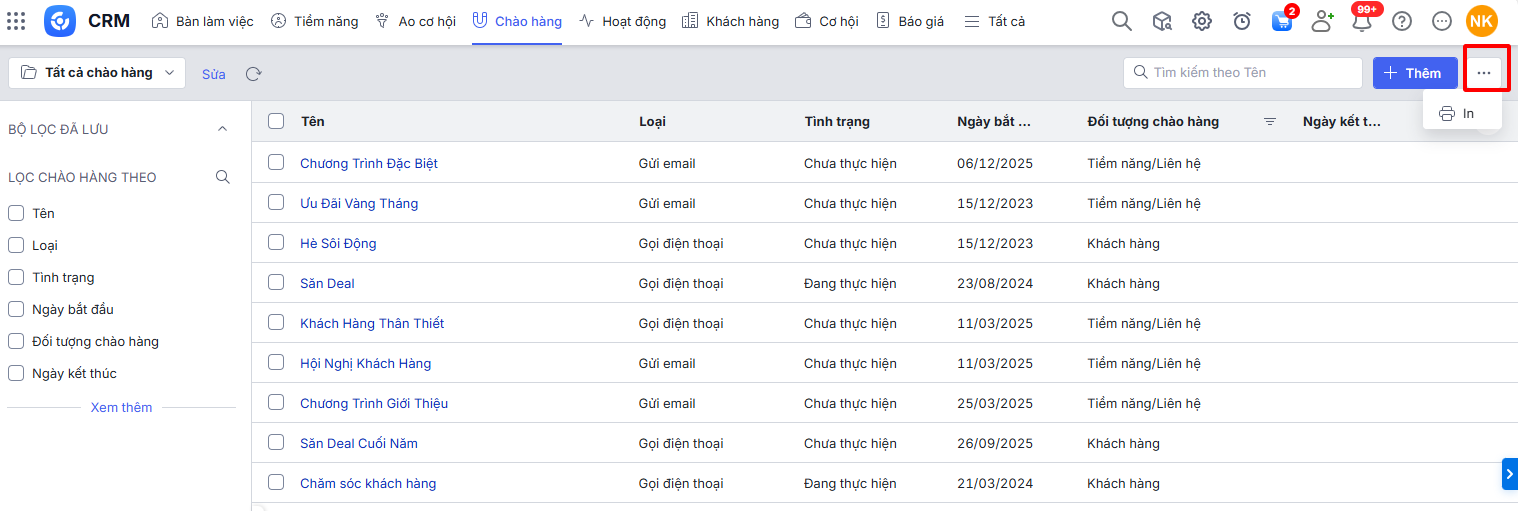The width and height of the screenshot is (1518, 511).
Task: Click the filter icon in Đối tượng chào hàng column
Action: tap(1270, 122)
